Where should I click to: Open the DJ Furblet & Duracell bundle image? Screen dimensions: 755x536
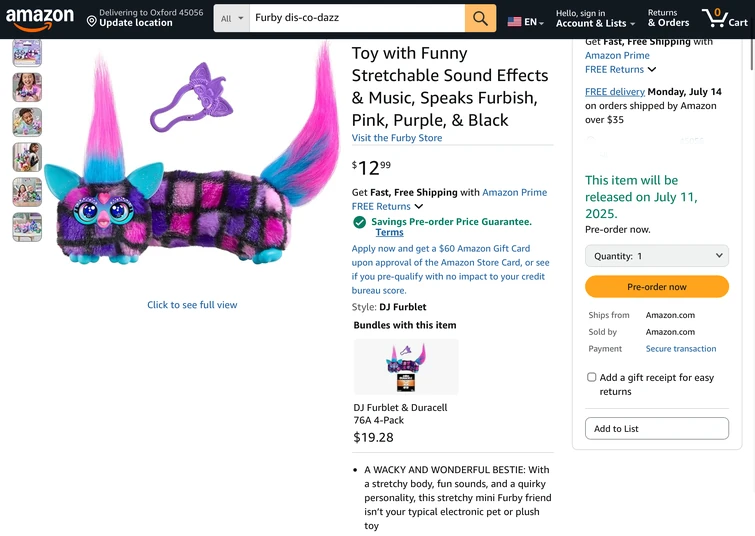coord(406,367)
